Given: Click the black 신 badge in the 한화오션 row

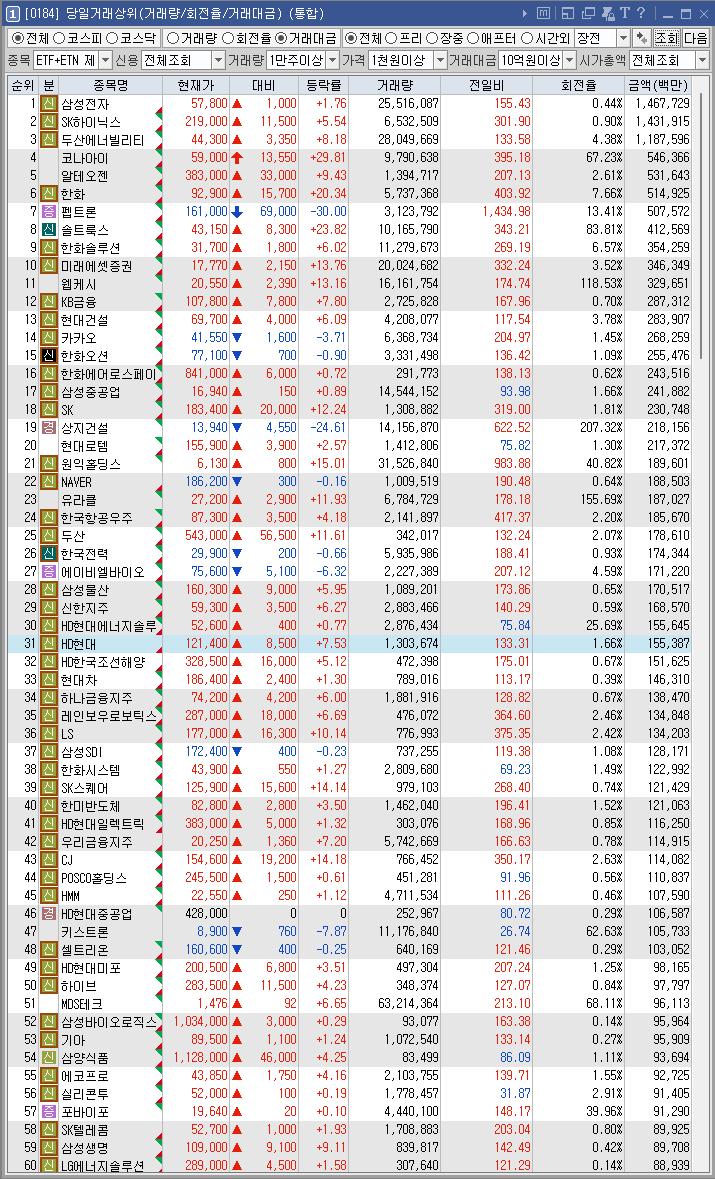Looking at the screenshot, I should tap(49, 356).
